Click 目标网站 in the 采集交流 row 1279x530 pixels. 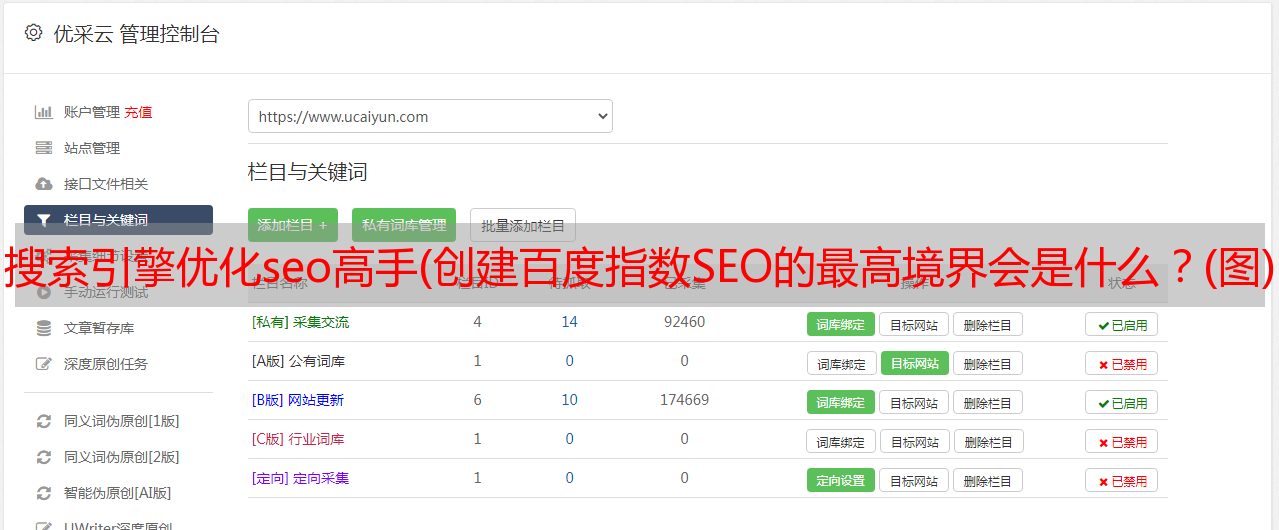coord(914,324)
